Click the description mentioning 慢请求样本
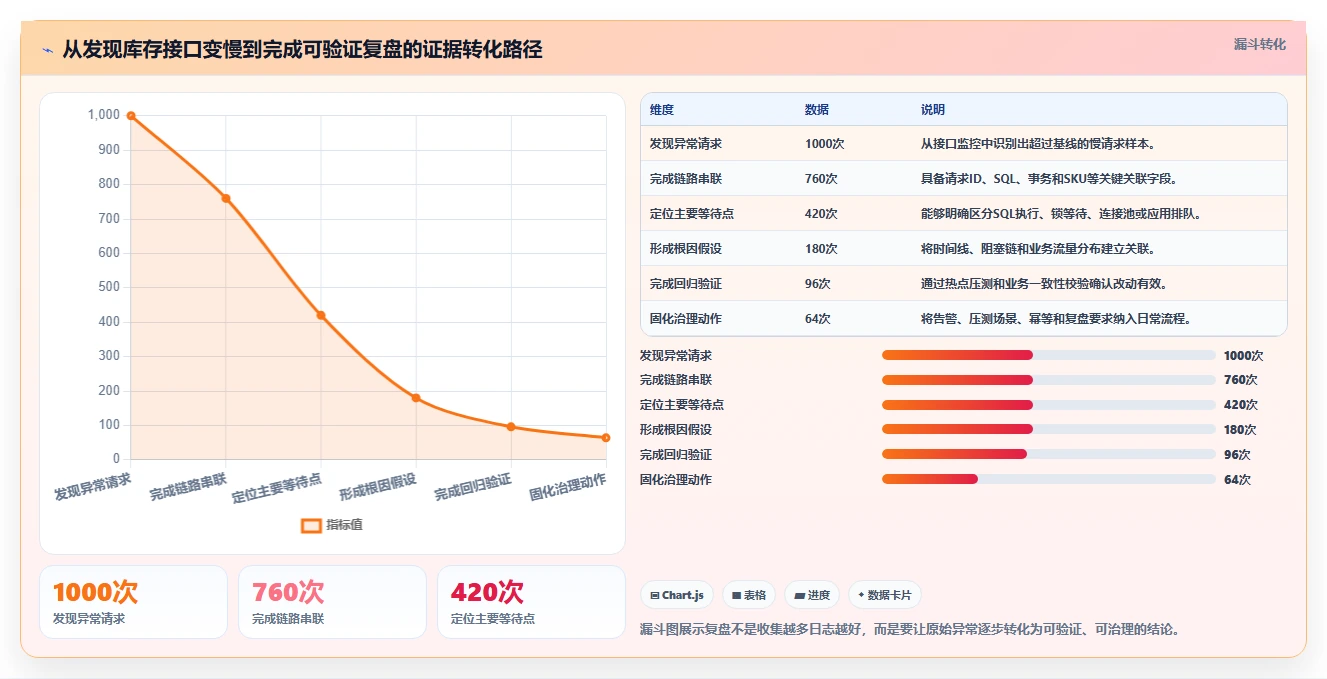 click(x=1041, y=144)
